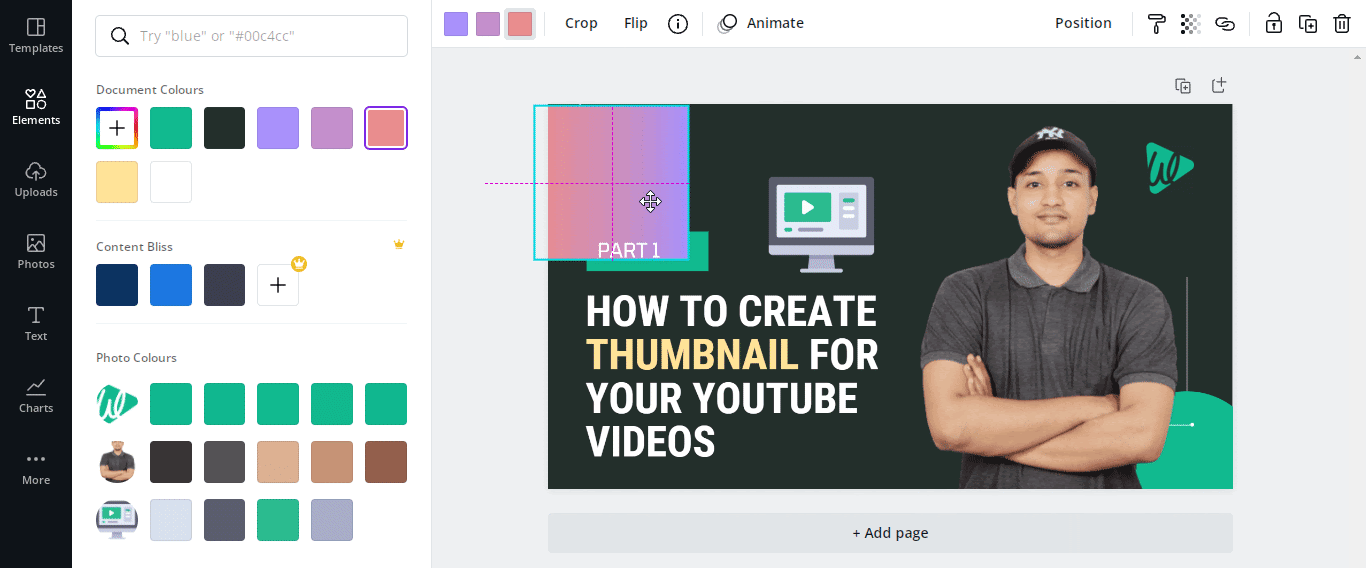The image size is (1366, 568).
Task: Select the monitor illustration colours thumbnail
Action: [117, 520]
